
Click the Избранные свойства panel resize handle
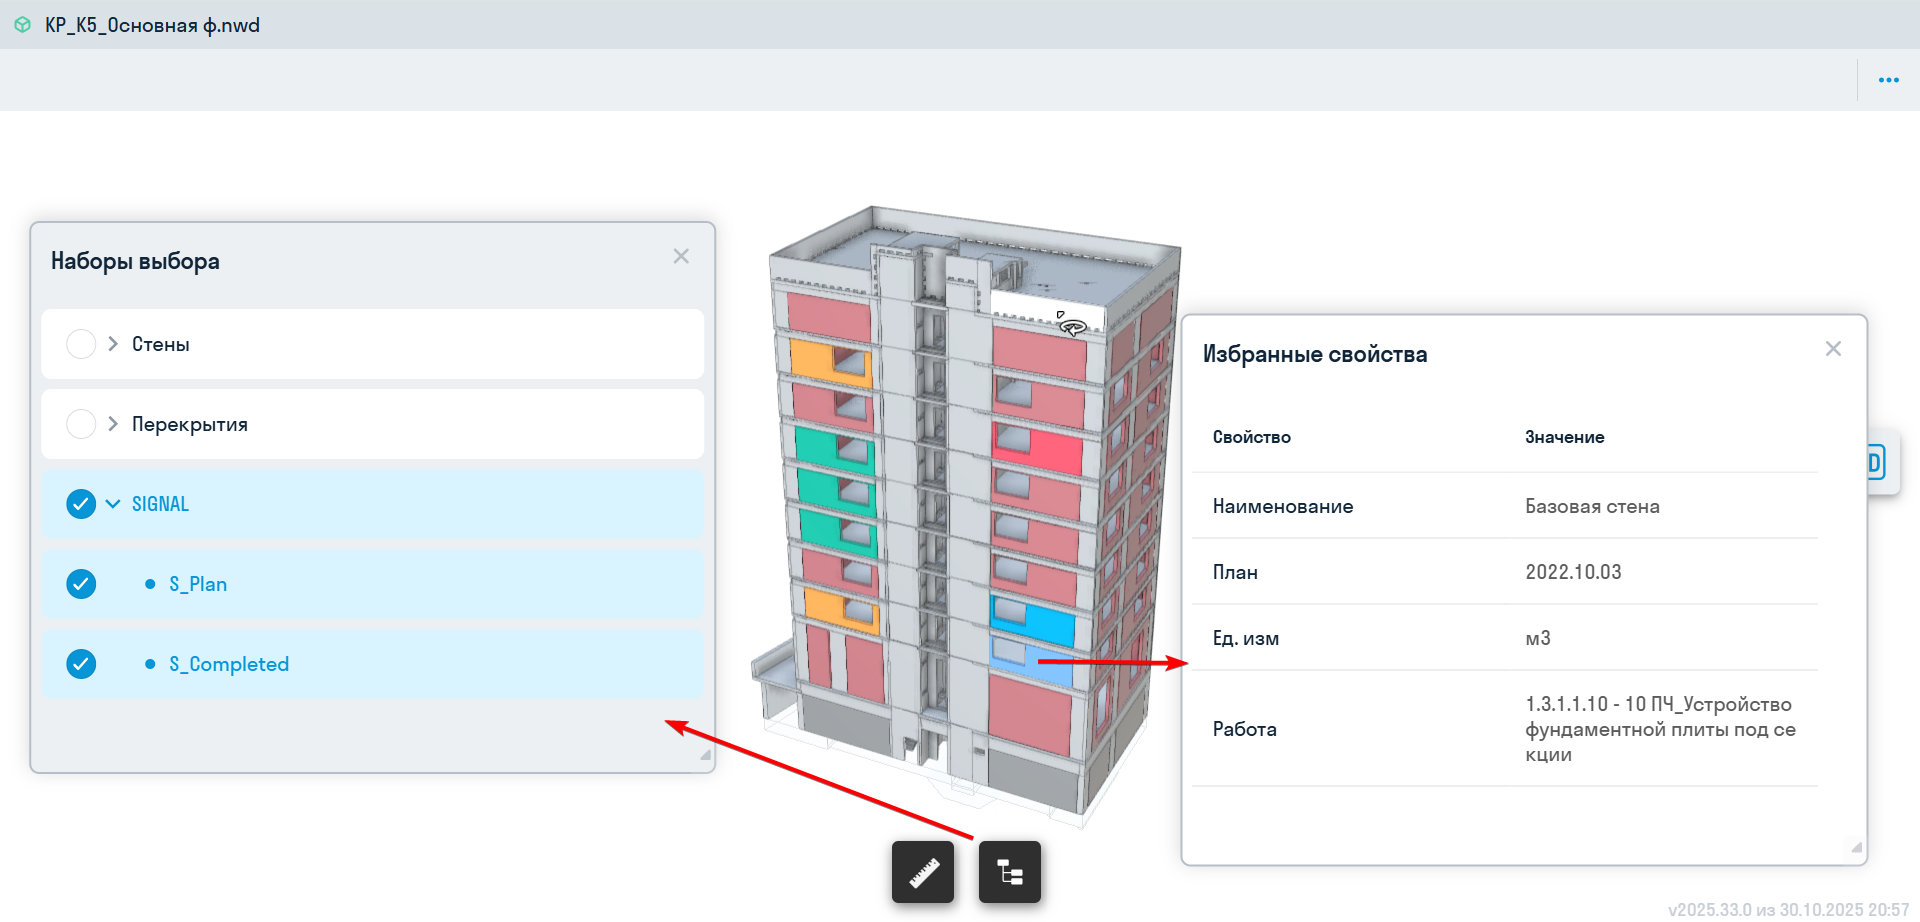tap(1856, 847)
